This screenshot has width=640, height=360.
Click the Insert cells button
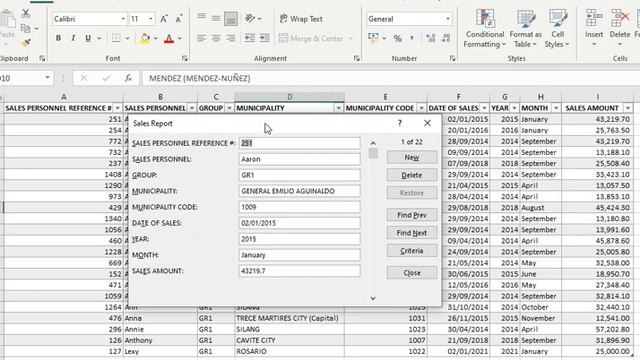tap(594, 27)
